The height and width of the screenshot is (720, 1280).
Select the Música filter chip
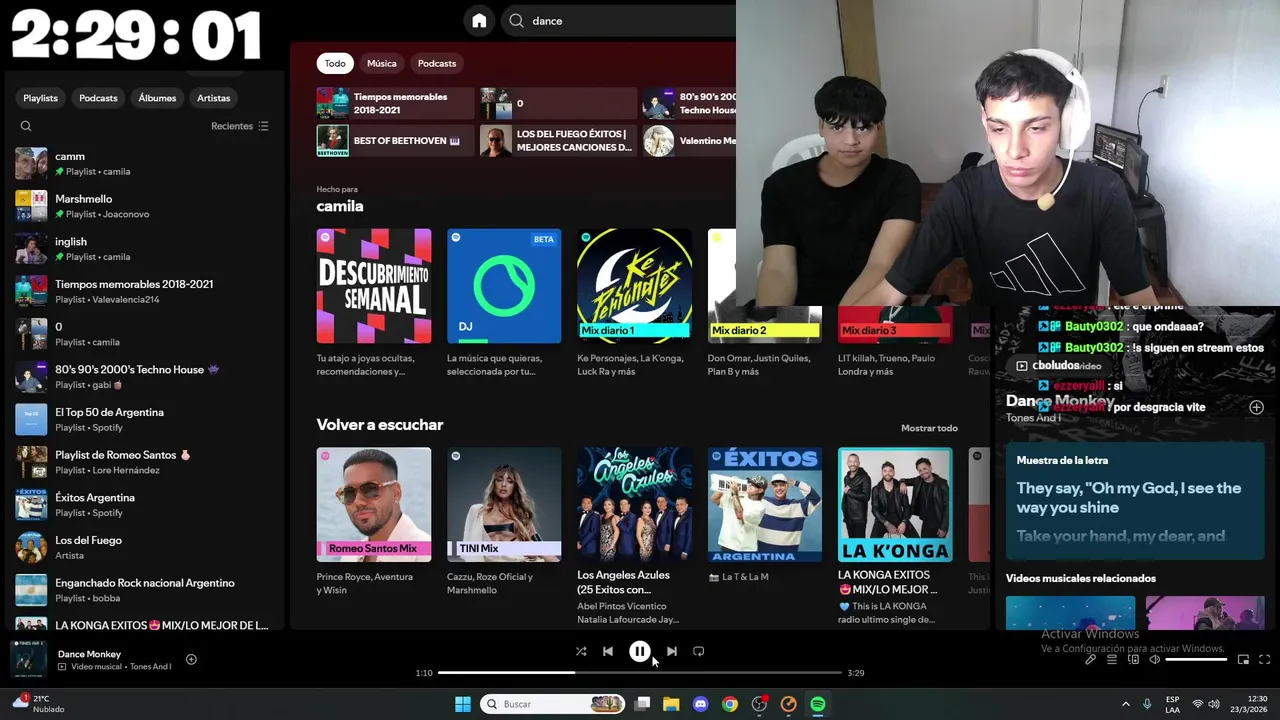(x=382, y=63)
